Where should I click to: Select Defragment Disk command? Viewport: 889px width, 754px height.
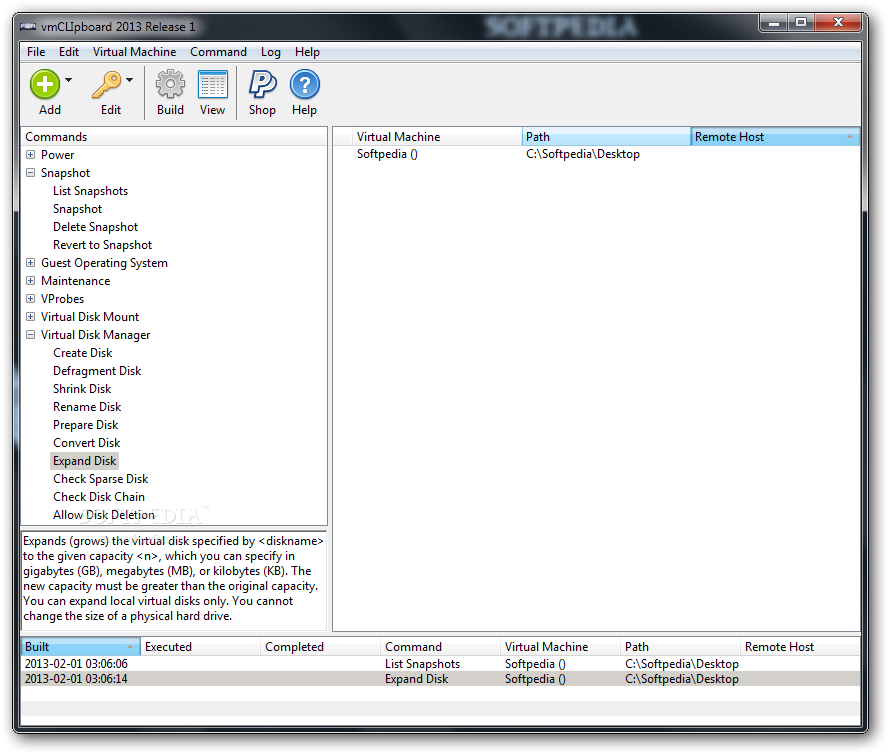click(x=97, y=371)
